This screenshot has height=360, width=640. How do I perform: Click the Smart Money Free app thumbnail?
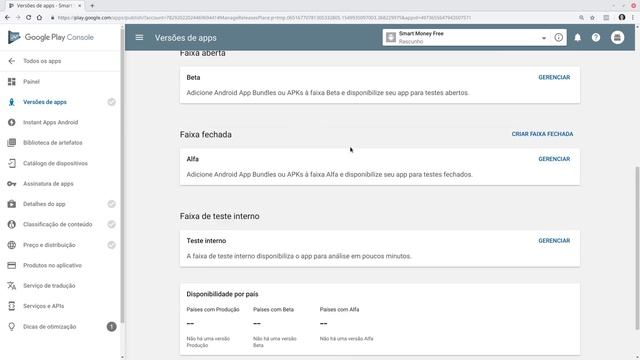click(391, 38)
